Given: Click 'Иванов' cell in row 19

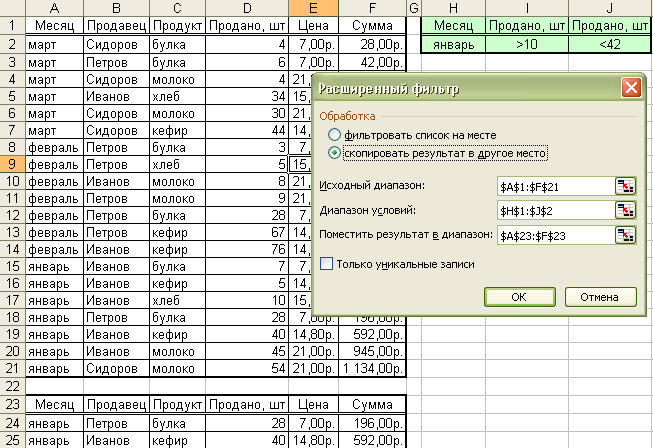Looking at the screenshot, I should pyautogui.click(x=116, y=334).
